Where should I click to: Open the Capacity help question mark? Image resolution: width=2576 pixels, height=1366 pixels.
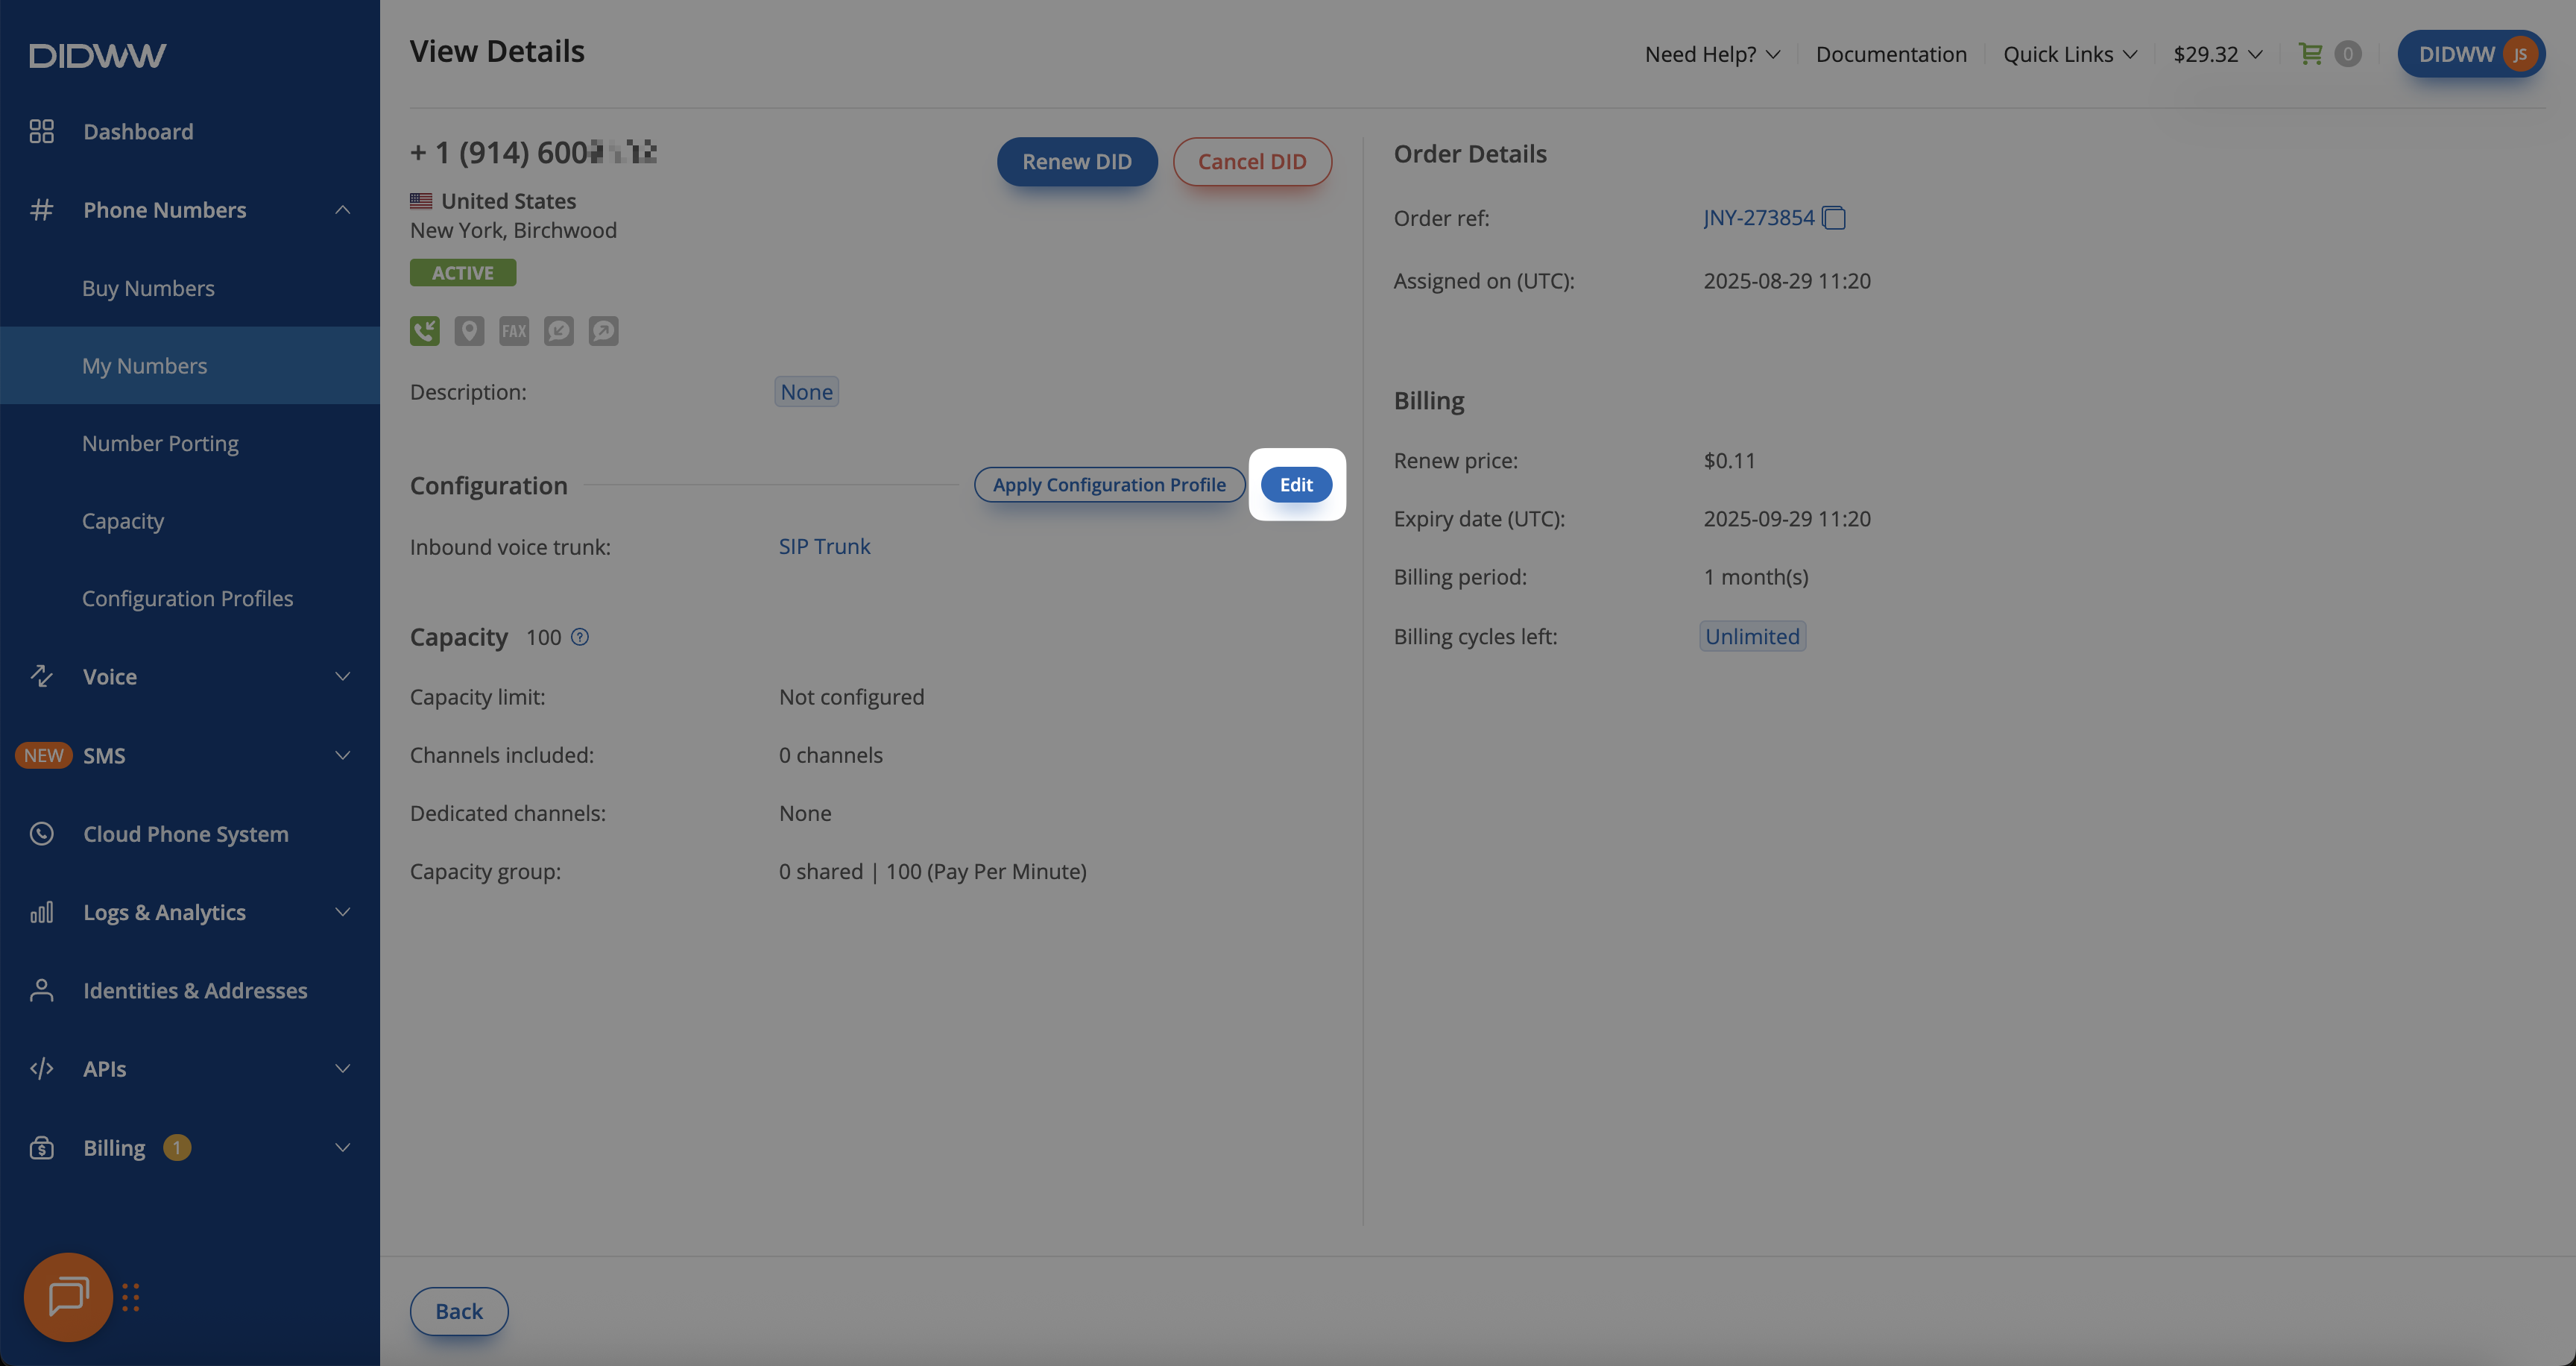580,636
